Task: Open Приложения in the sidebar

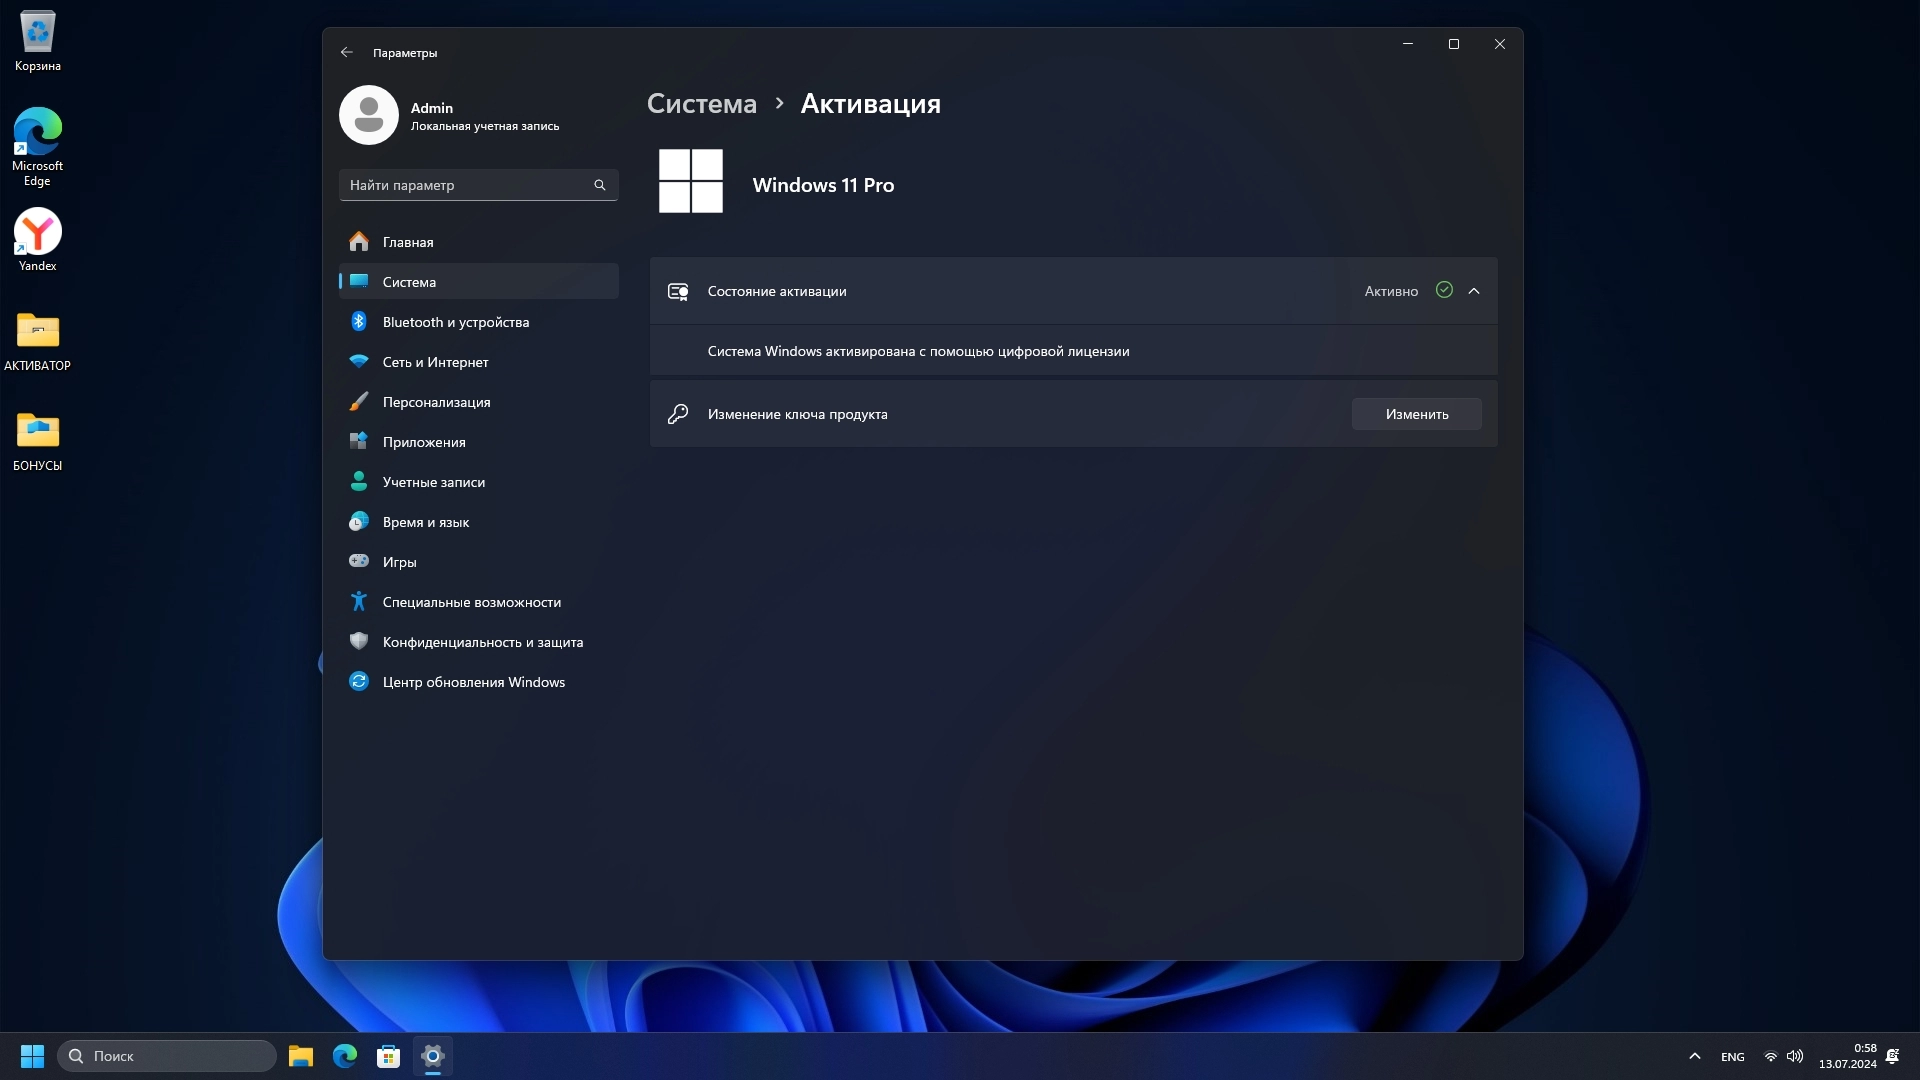Action: click(423, 442)
